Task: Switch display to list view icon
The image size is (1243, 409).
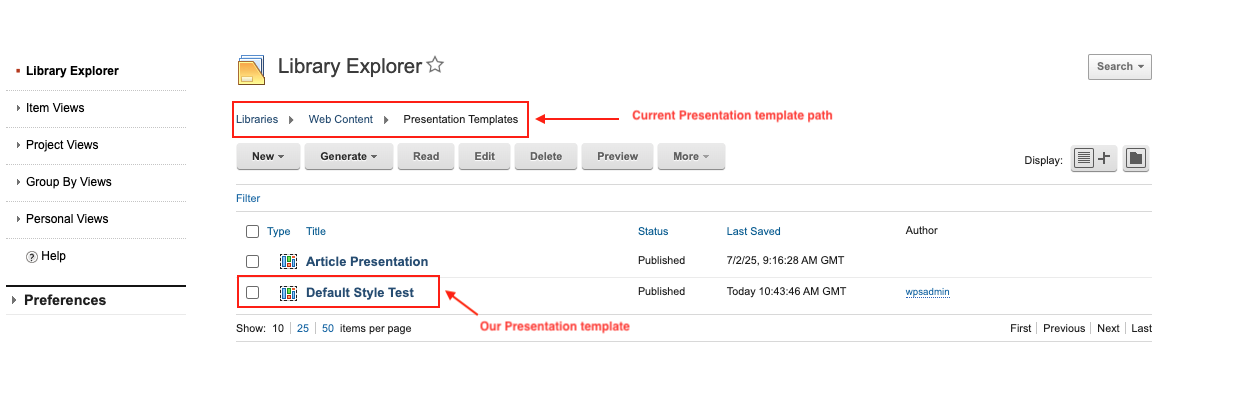Action: [1084, 158]
